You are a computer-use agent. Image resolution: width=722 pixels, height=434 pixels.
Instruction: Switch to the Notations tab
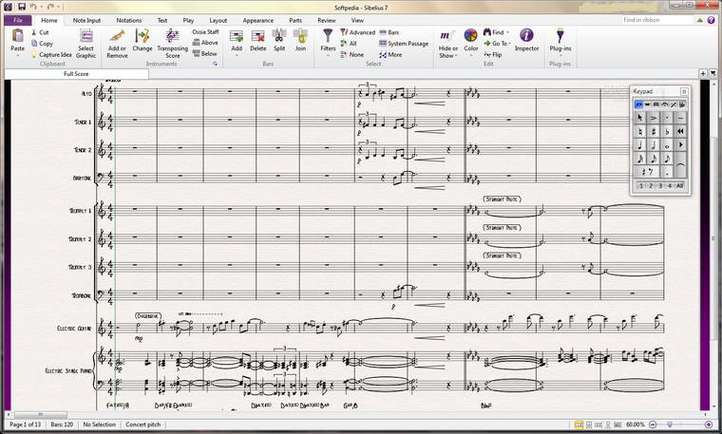tap(129, 20)
